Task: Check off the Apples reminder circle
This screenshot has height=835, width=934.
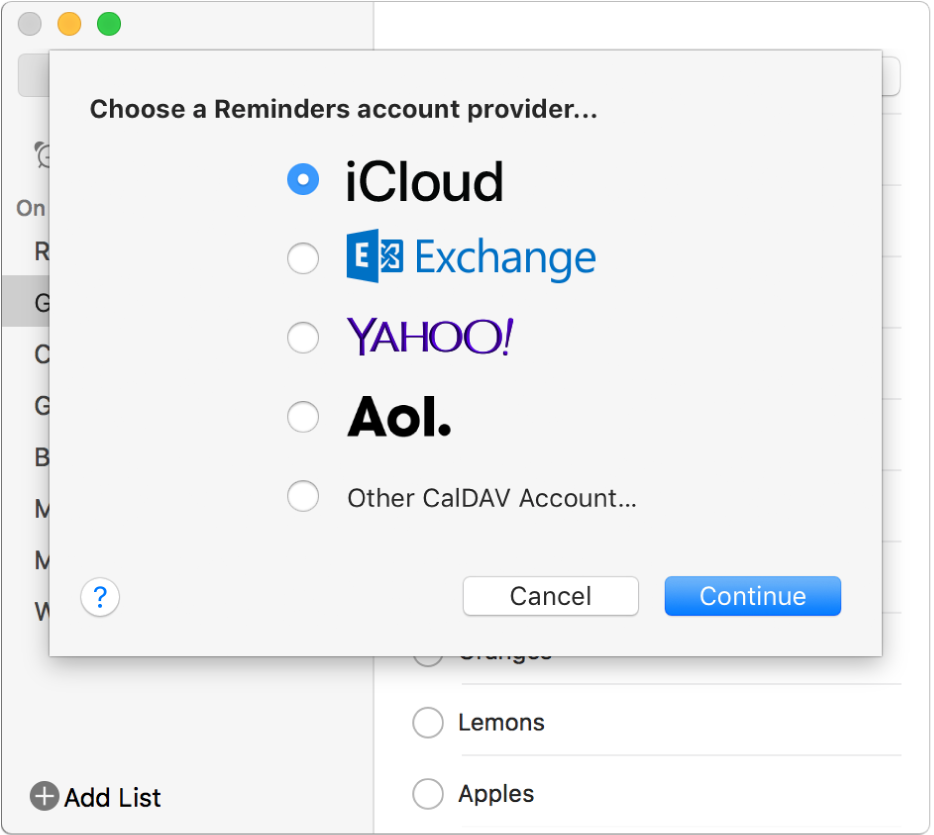Action: click(x=428, y=794)
